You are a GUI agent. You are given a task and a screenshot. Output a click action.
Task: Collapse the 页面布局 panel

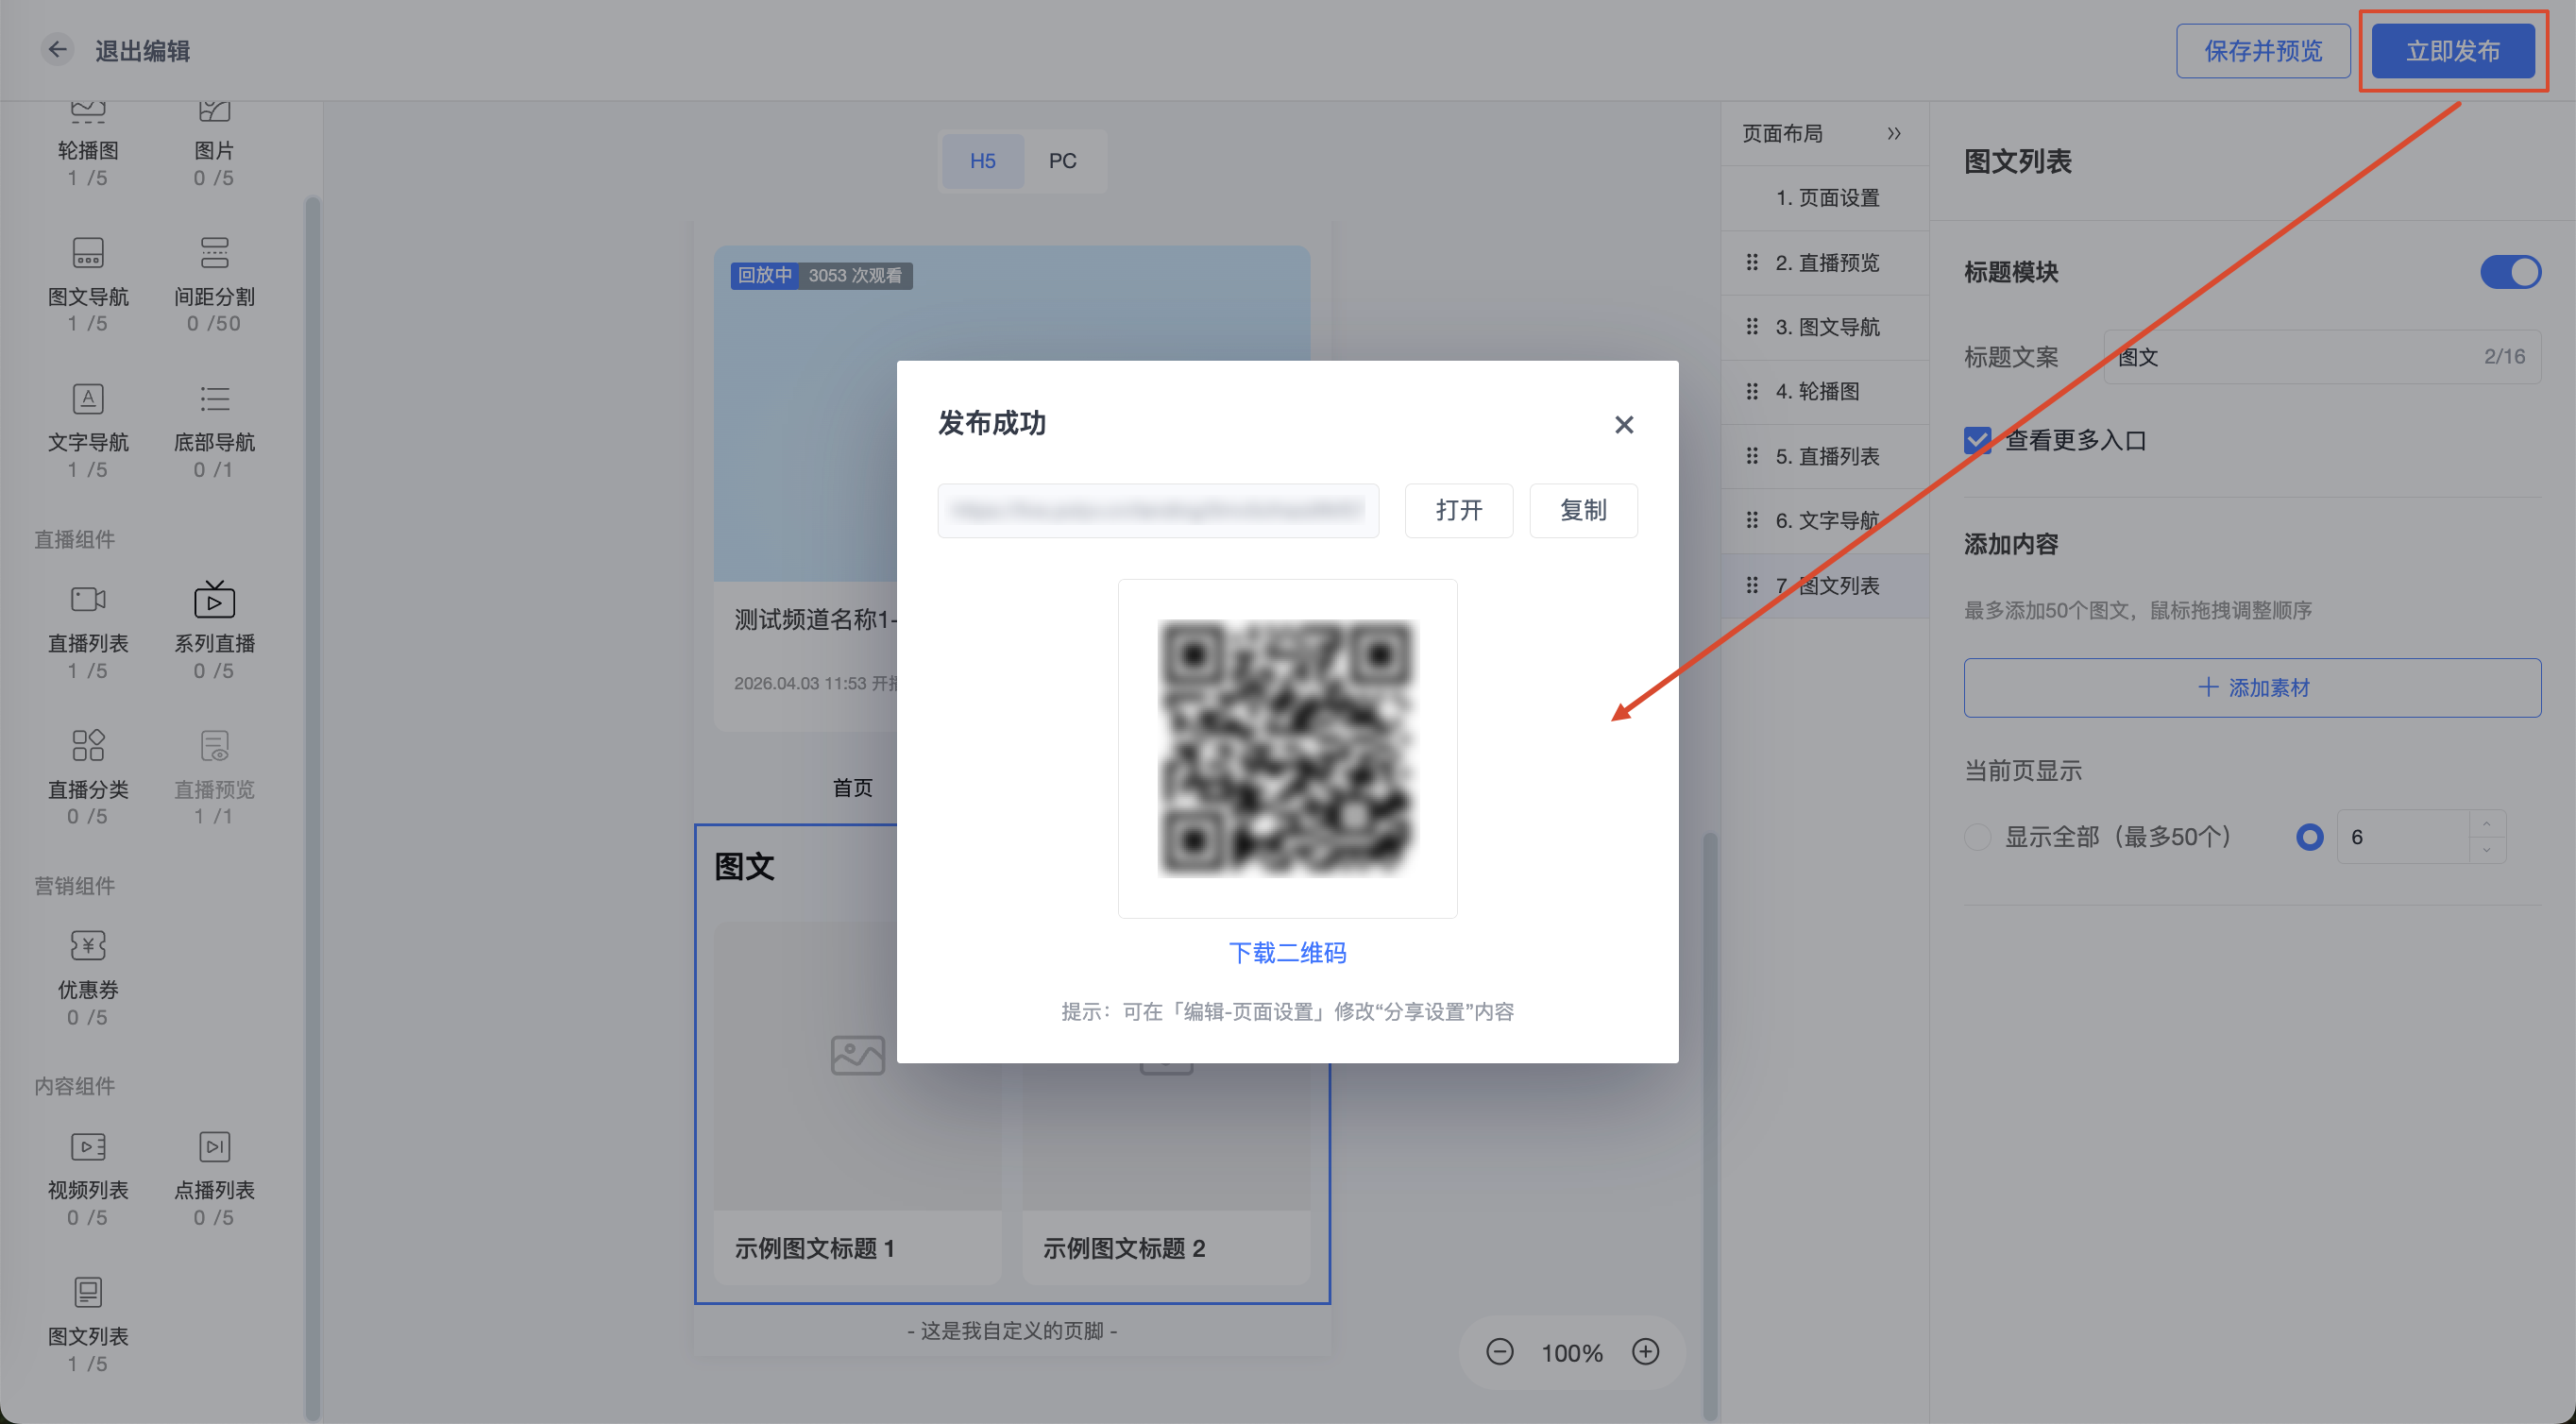[x=1893, y=133]
